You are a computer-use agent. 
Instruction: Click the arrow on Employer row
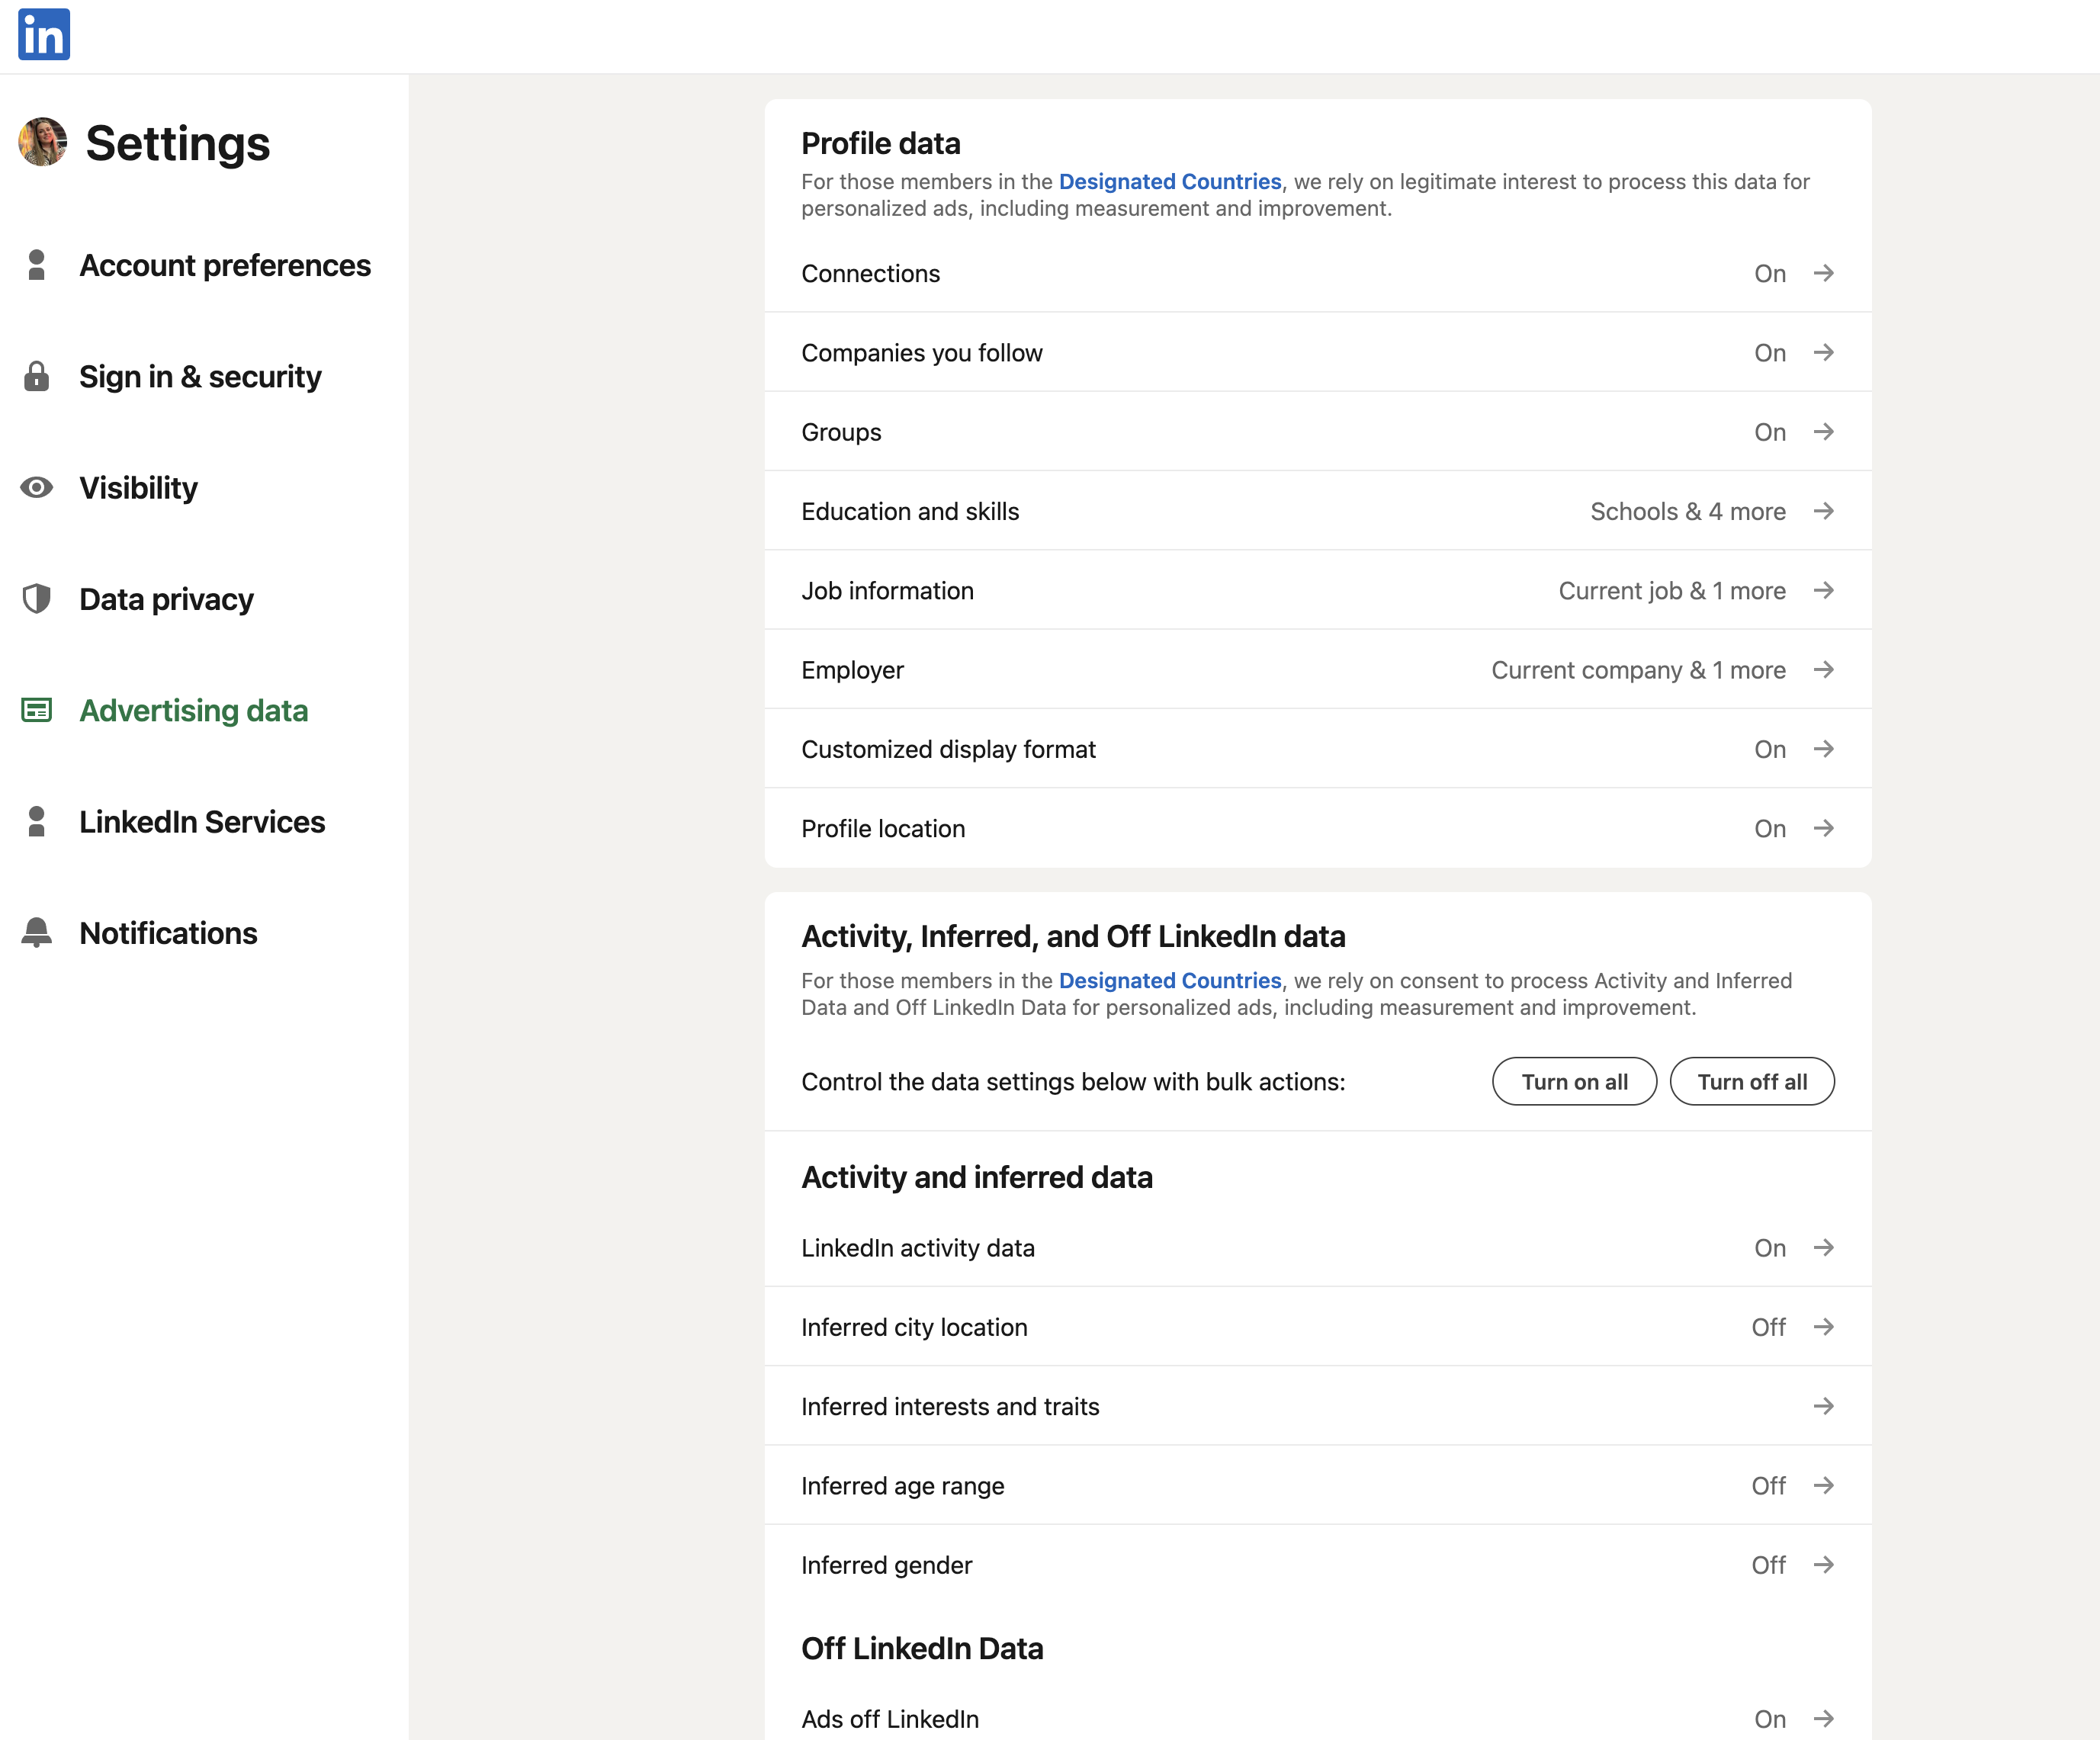[1823, 670]
